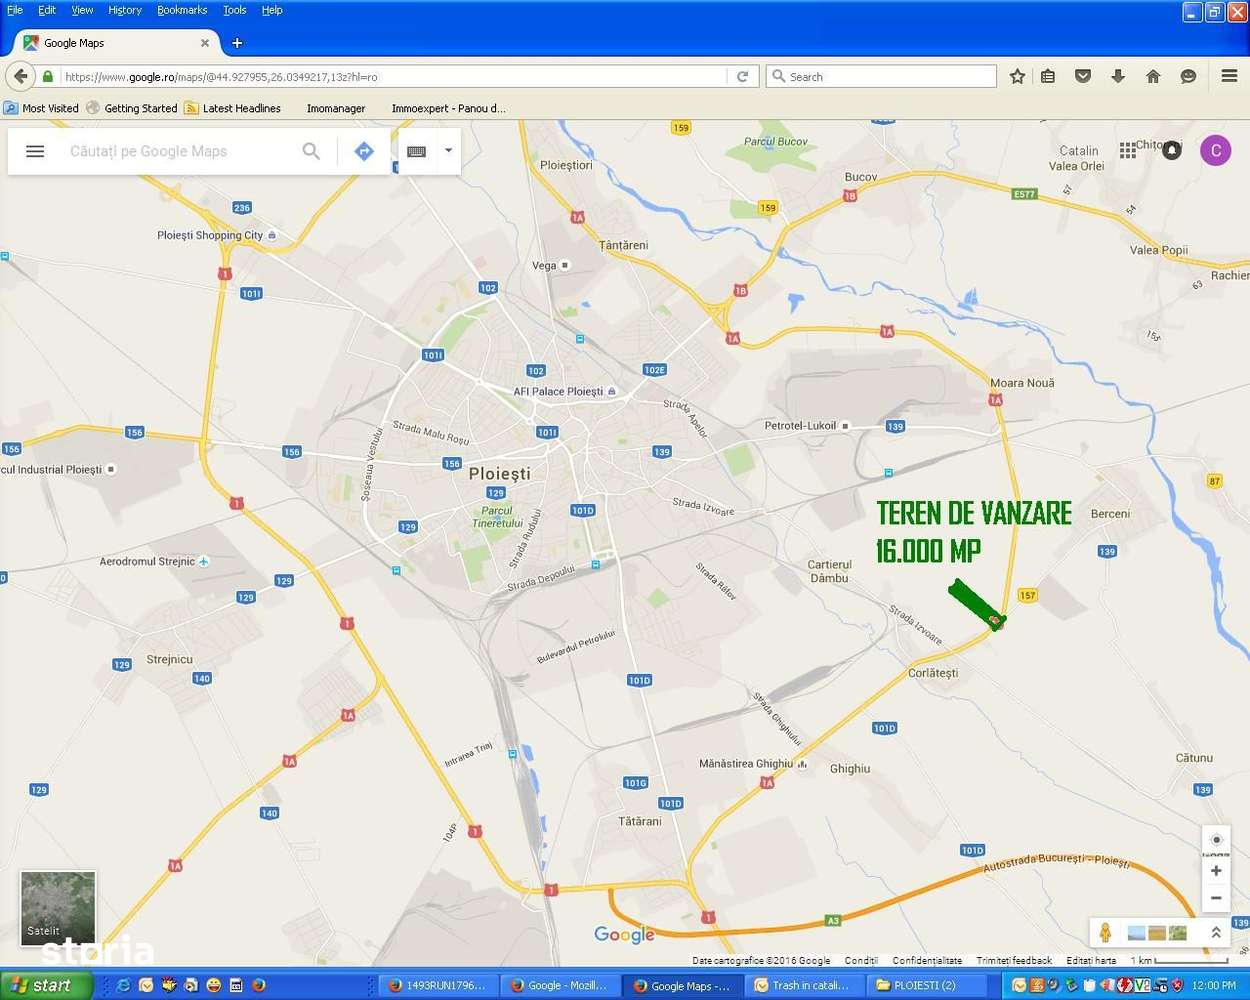The height and width of the screenshot is (1000, 1250).
Task: Select the Street View pegman icon
Action: pos(1105,932)
